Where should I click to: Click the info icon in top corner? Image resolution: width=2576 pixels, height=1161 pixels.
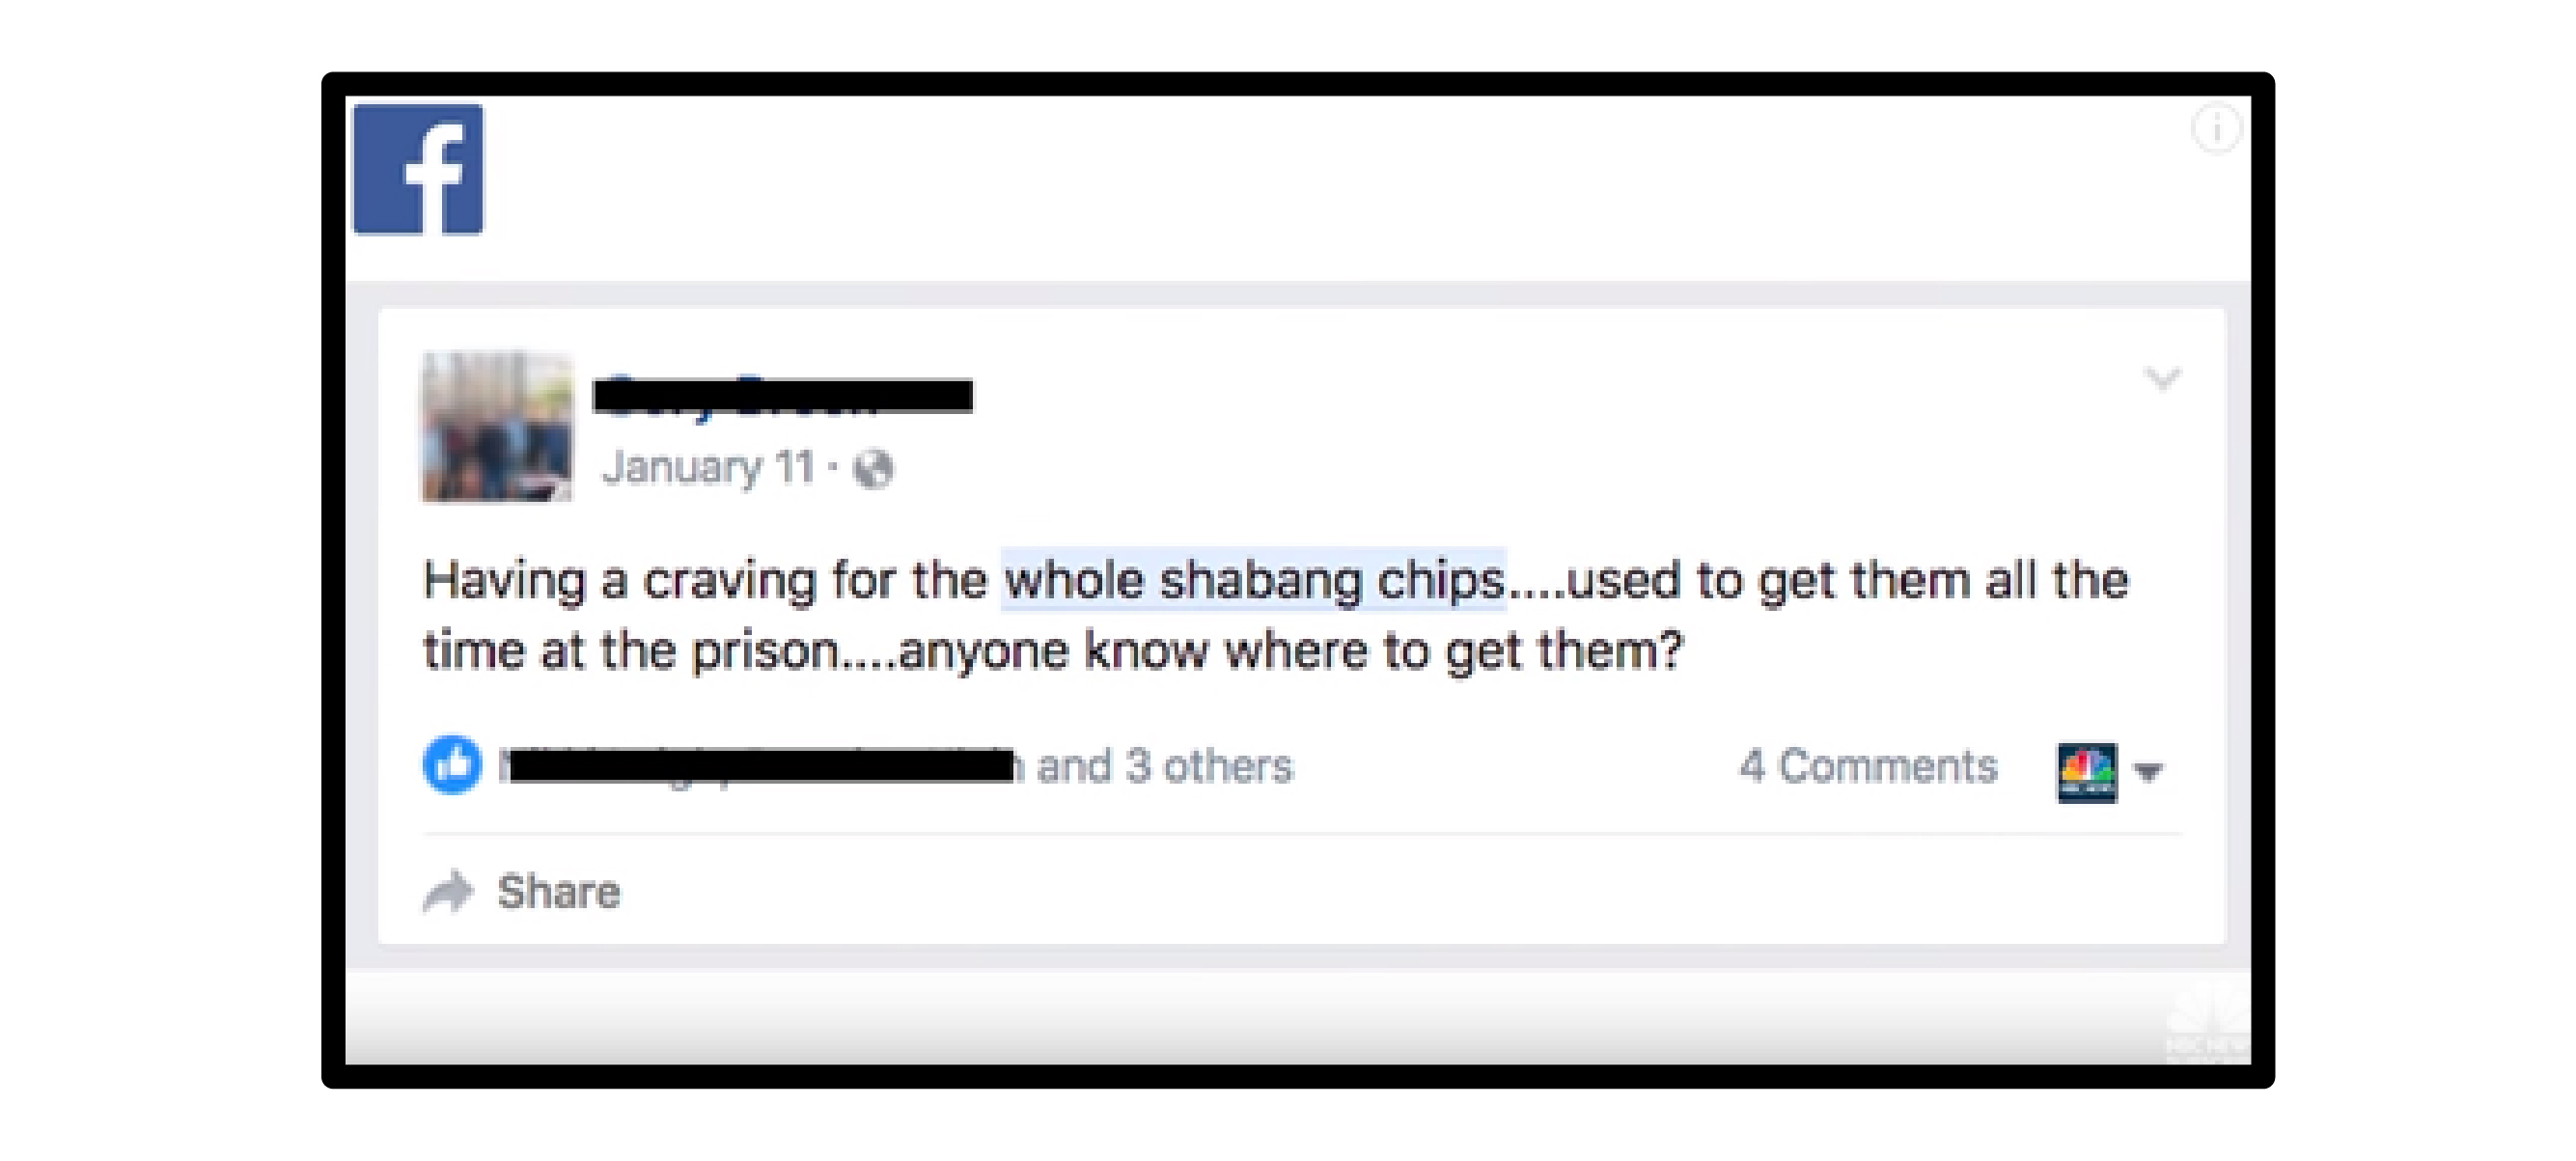click(x=2215, y=129)
